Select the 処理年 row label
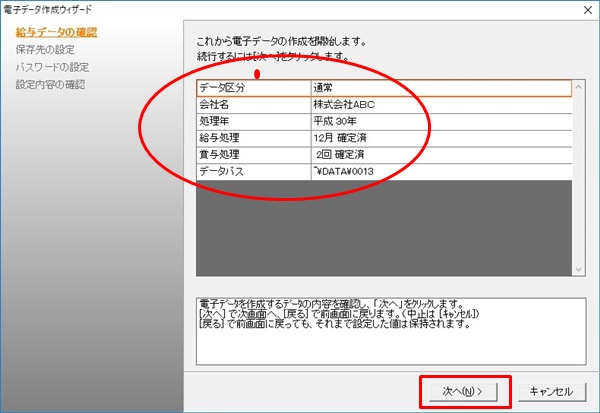600x413 pixels. 254,122
